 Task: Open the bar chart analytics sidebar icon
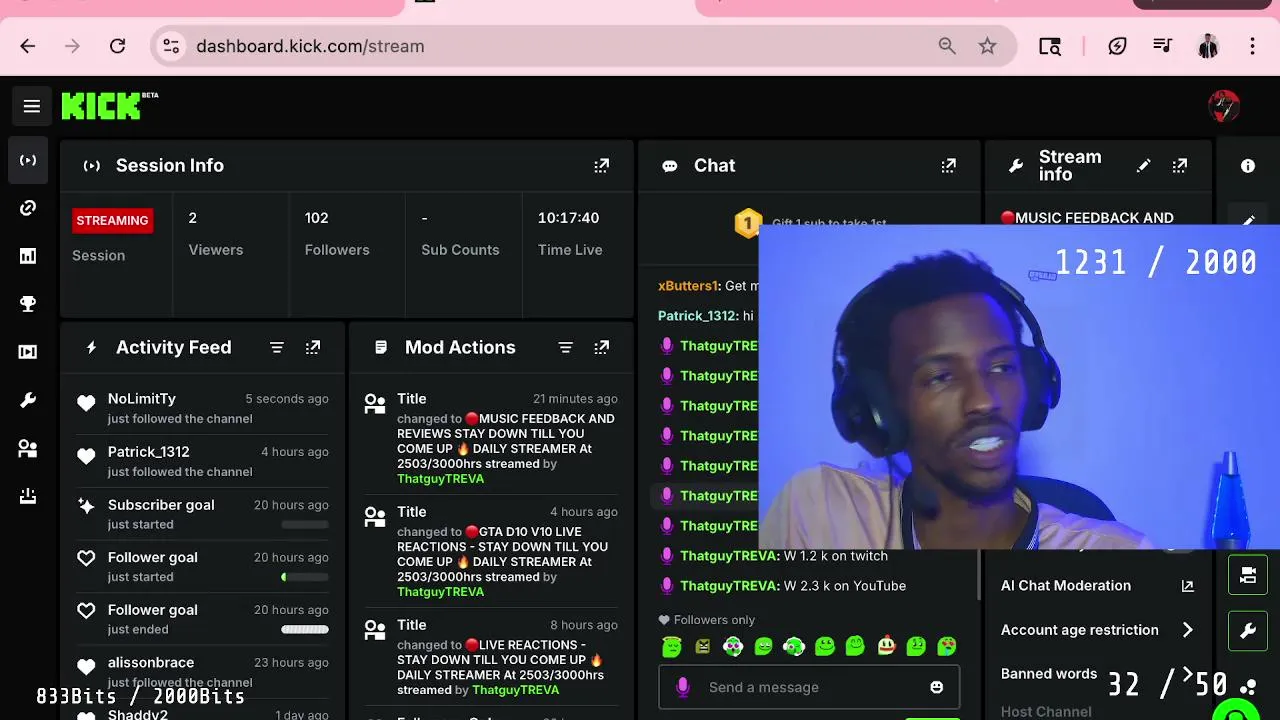click(28, 256)
